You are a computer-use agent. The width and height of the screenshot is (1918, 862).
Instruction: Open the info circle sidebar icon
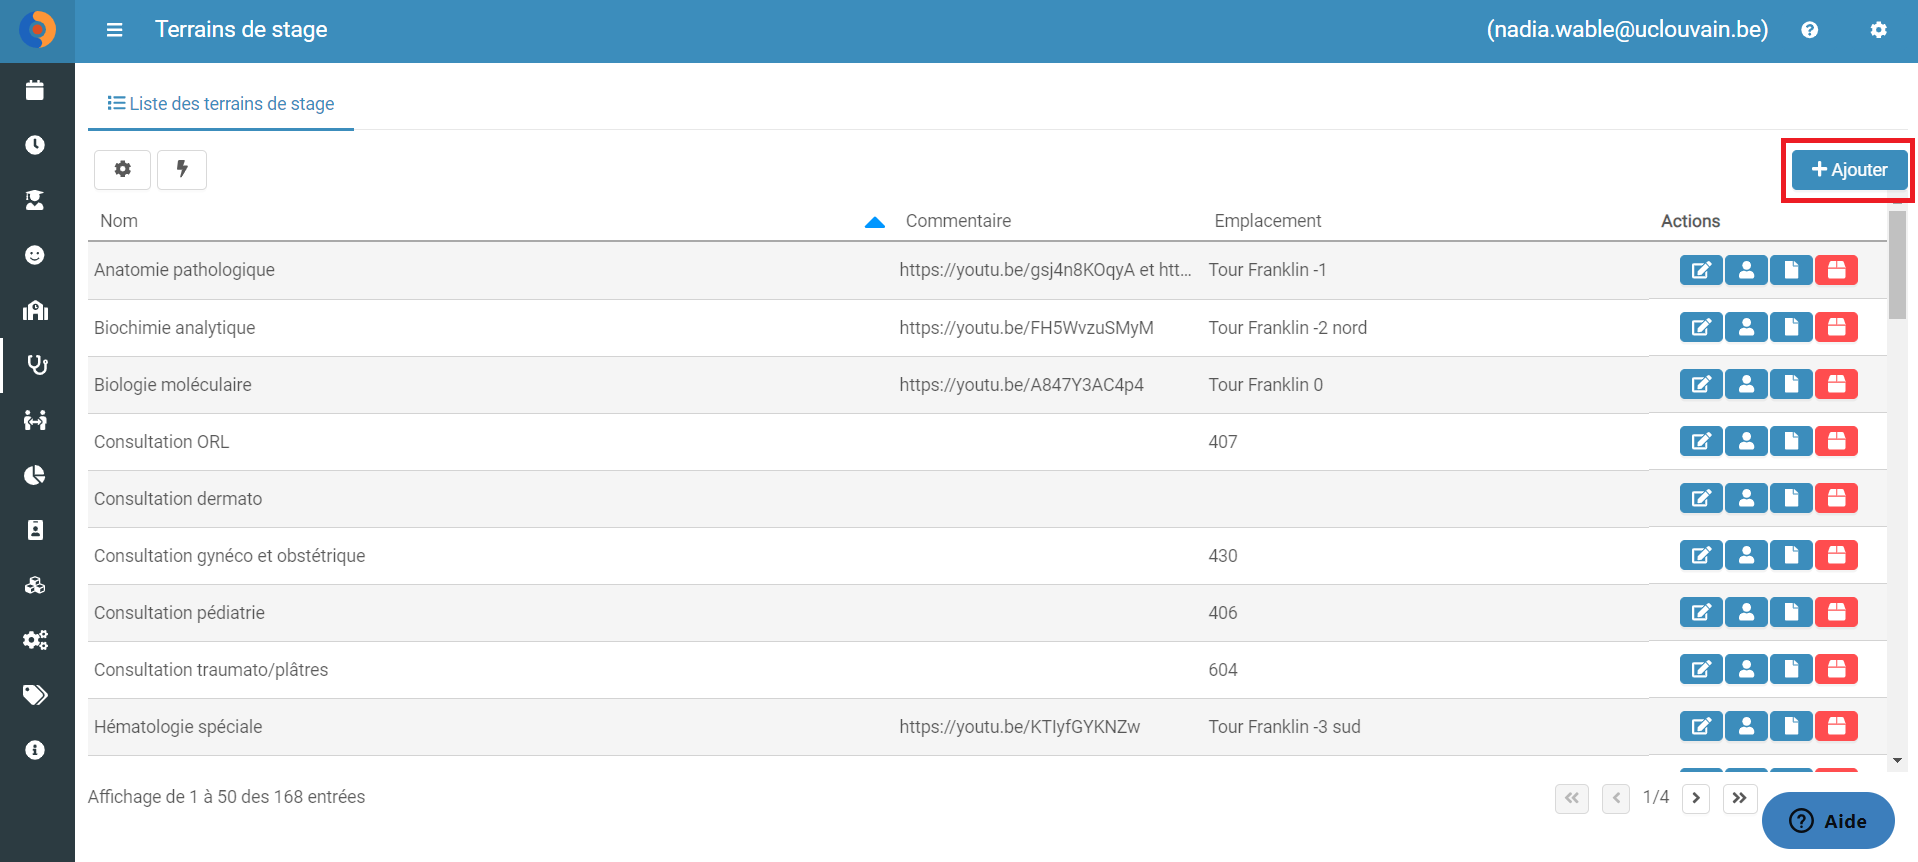(35, 750)
